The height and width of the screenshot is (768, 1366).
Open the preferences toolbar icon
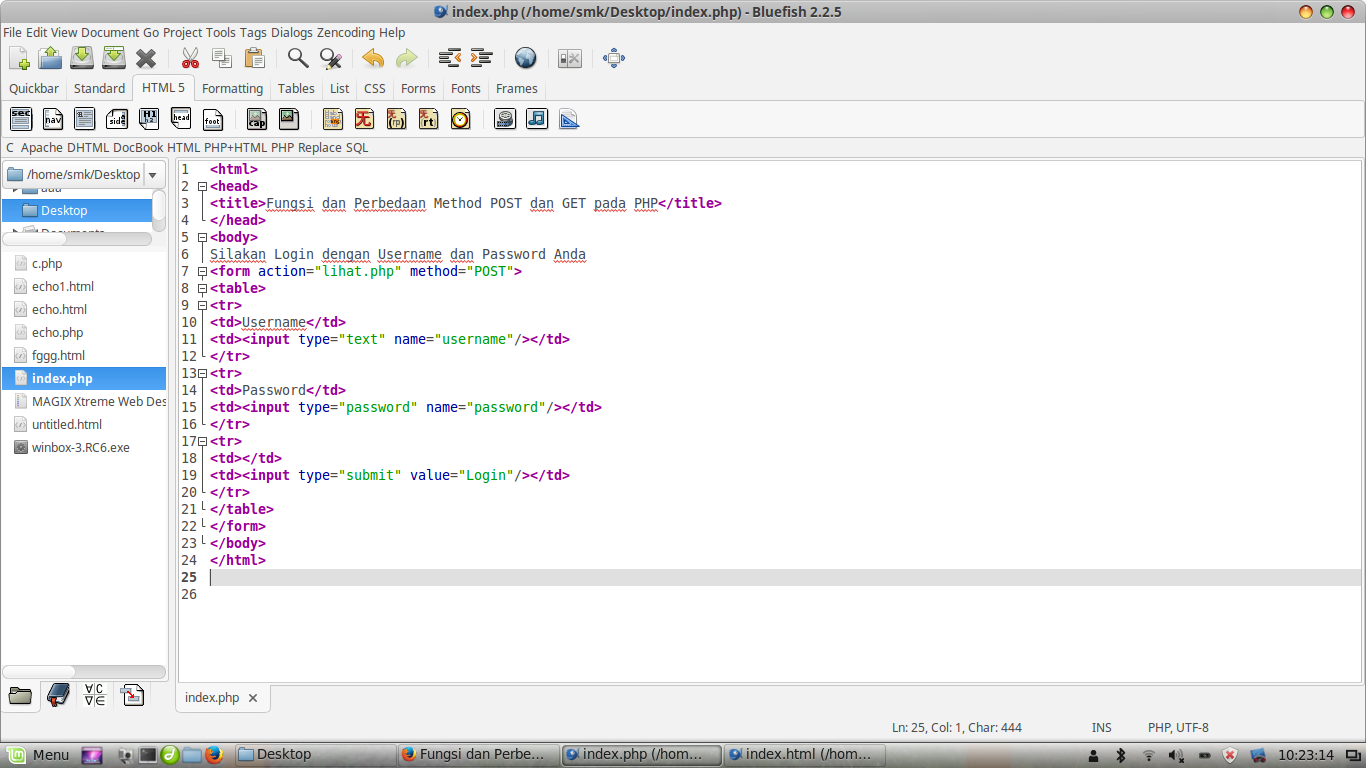coord(570,58)
